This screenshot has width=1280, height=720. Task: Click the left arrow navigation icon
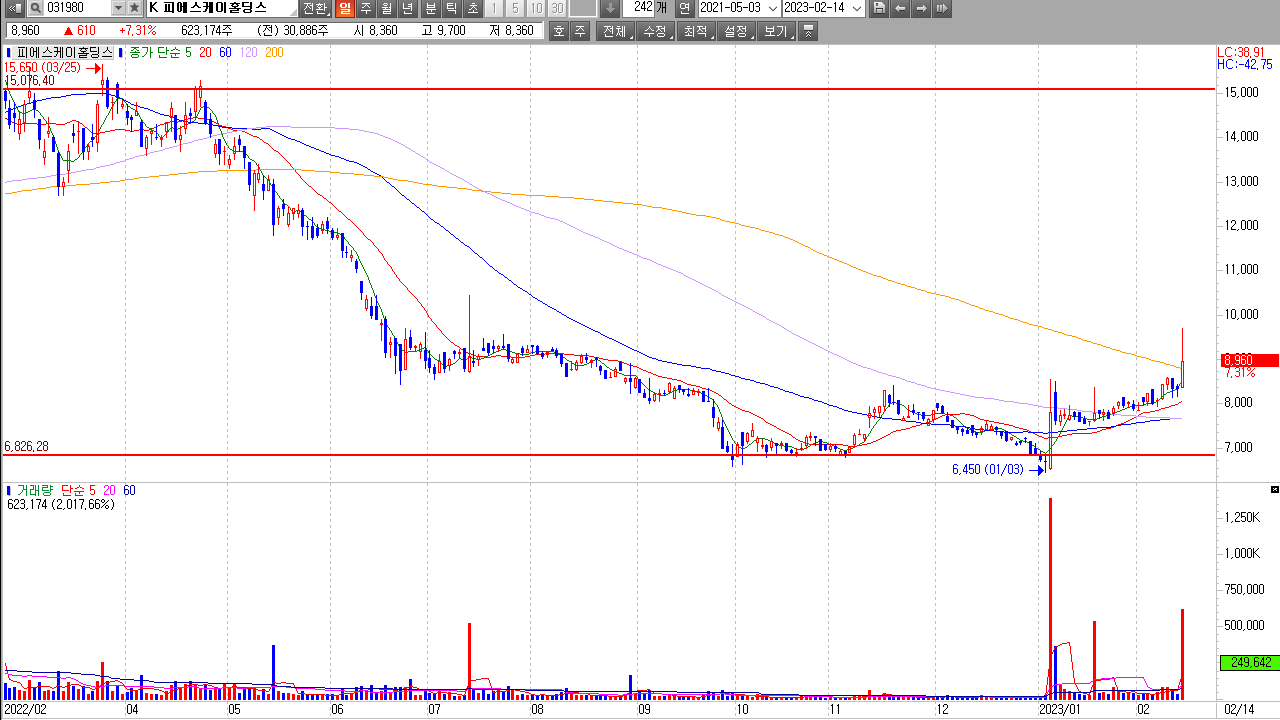pos(900,8)
